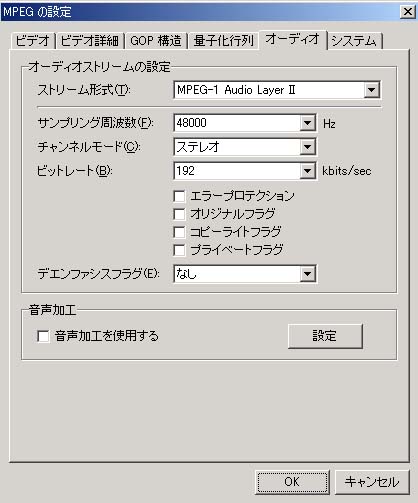Click the オーディオ tab

(x=293, y=39)
